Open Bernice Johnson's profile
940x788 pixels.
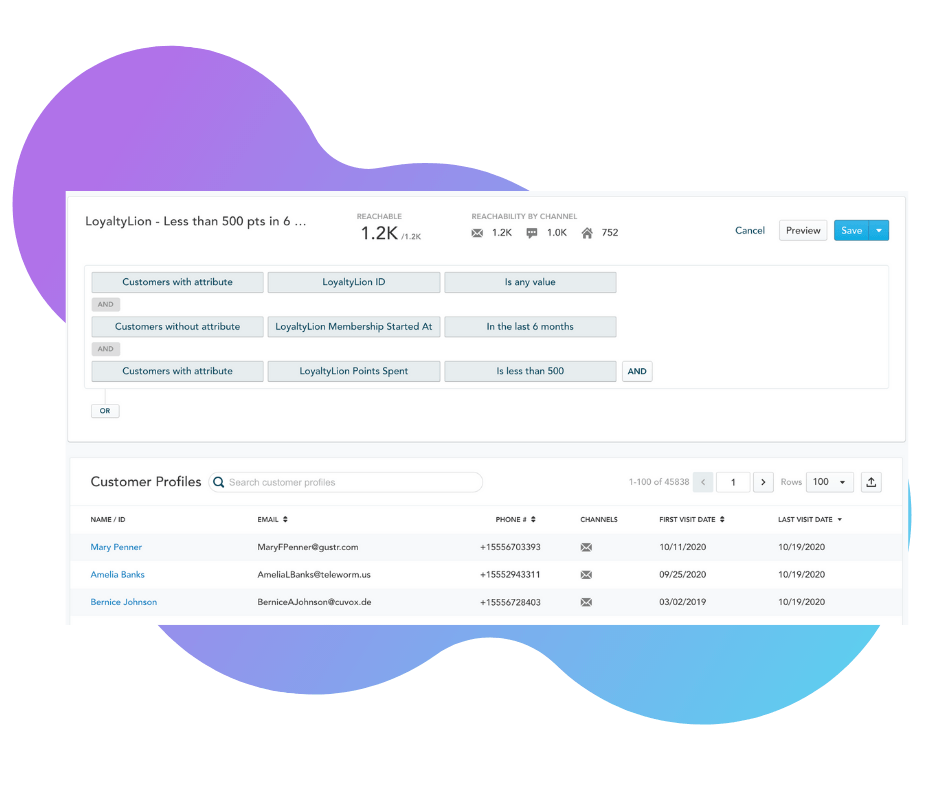(x=123, y=602)
